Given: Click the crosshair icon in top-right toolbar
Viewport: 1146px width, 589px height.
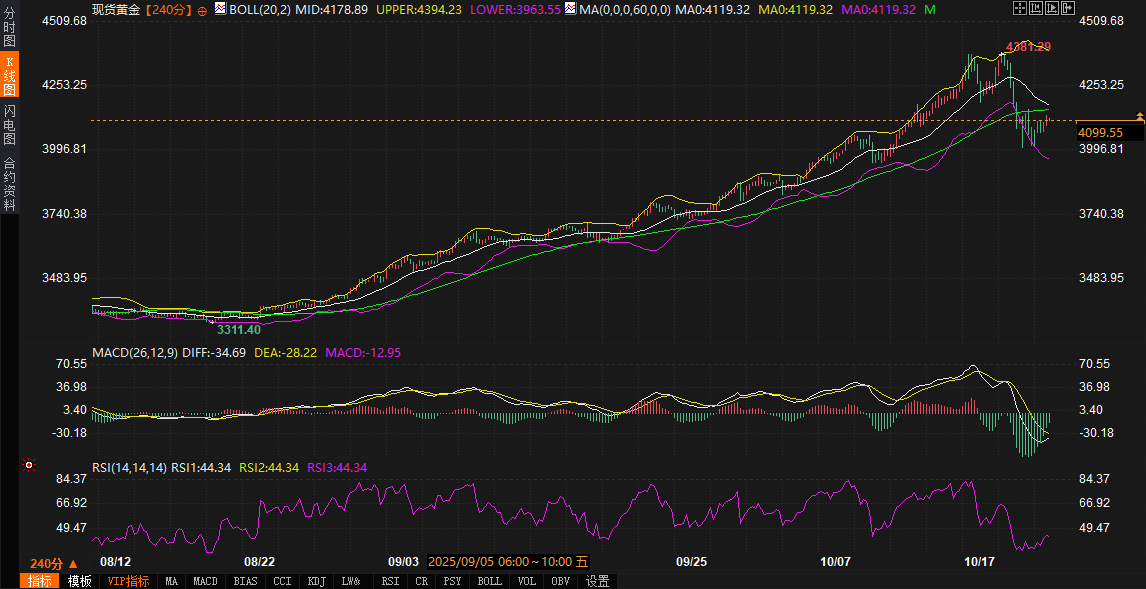Looking at the screenshot, I should (1020, 8).
